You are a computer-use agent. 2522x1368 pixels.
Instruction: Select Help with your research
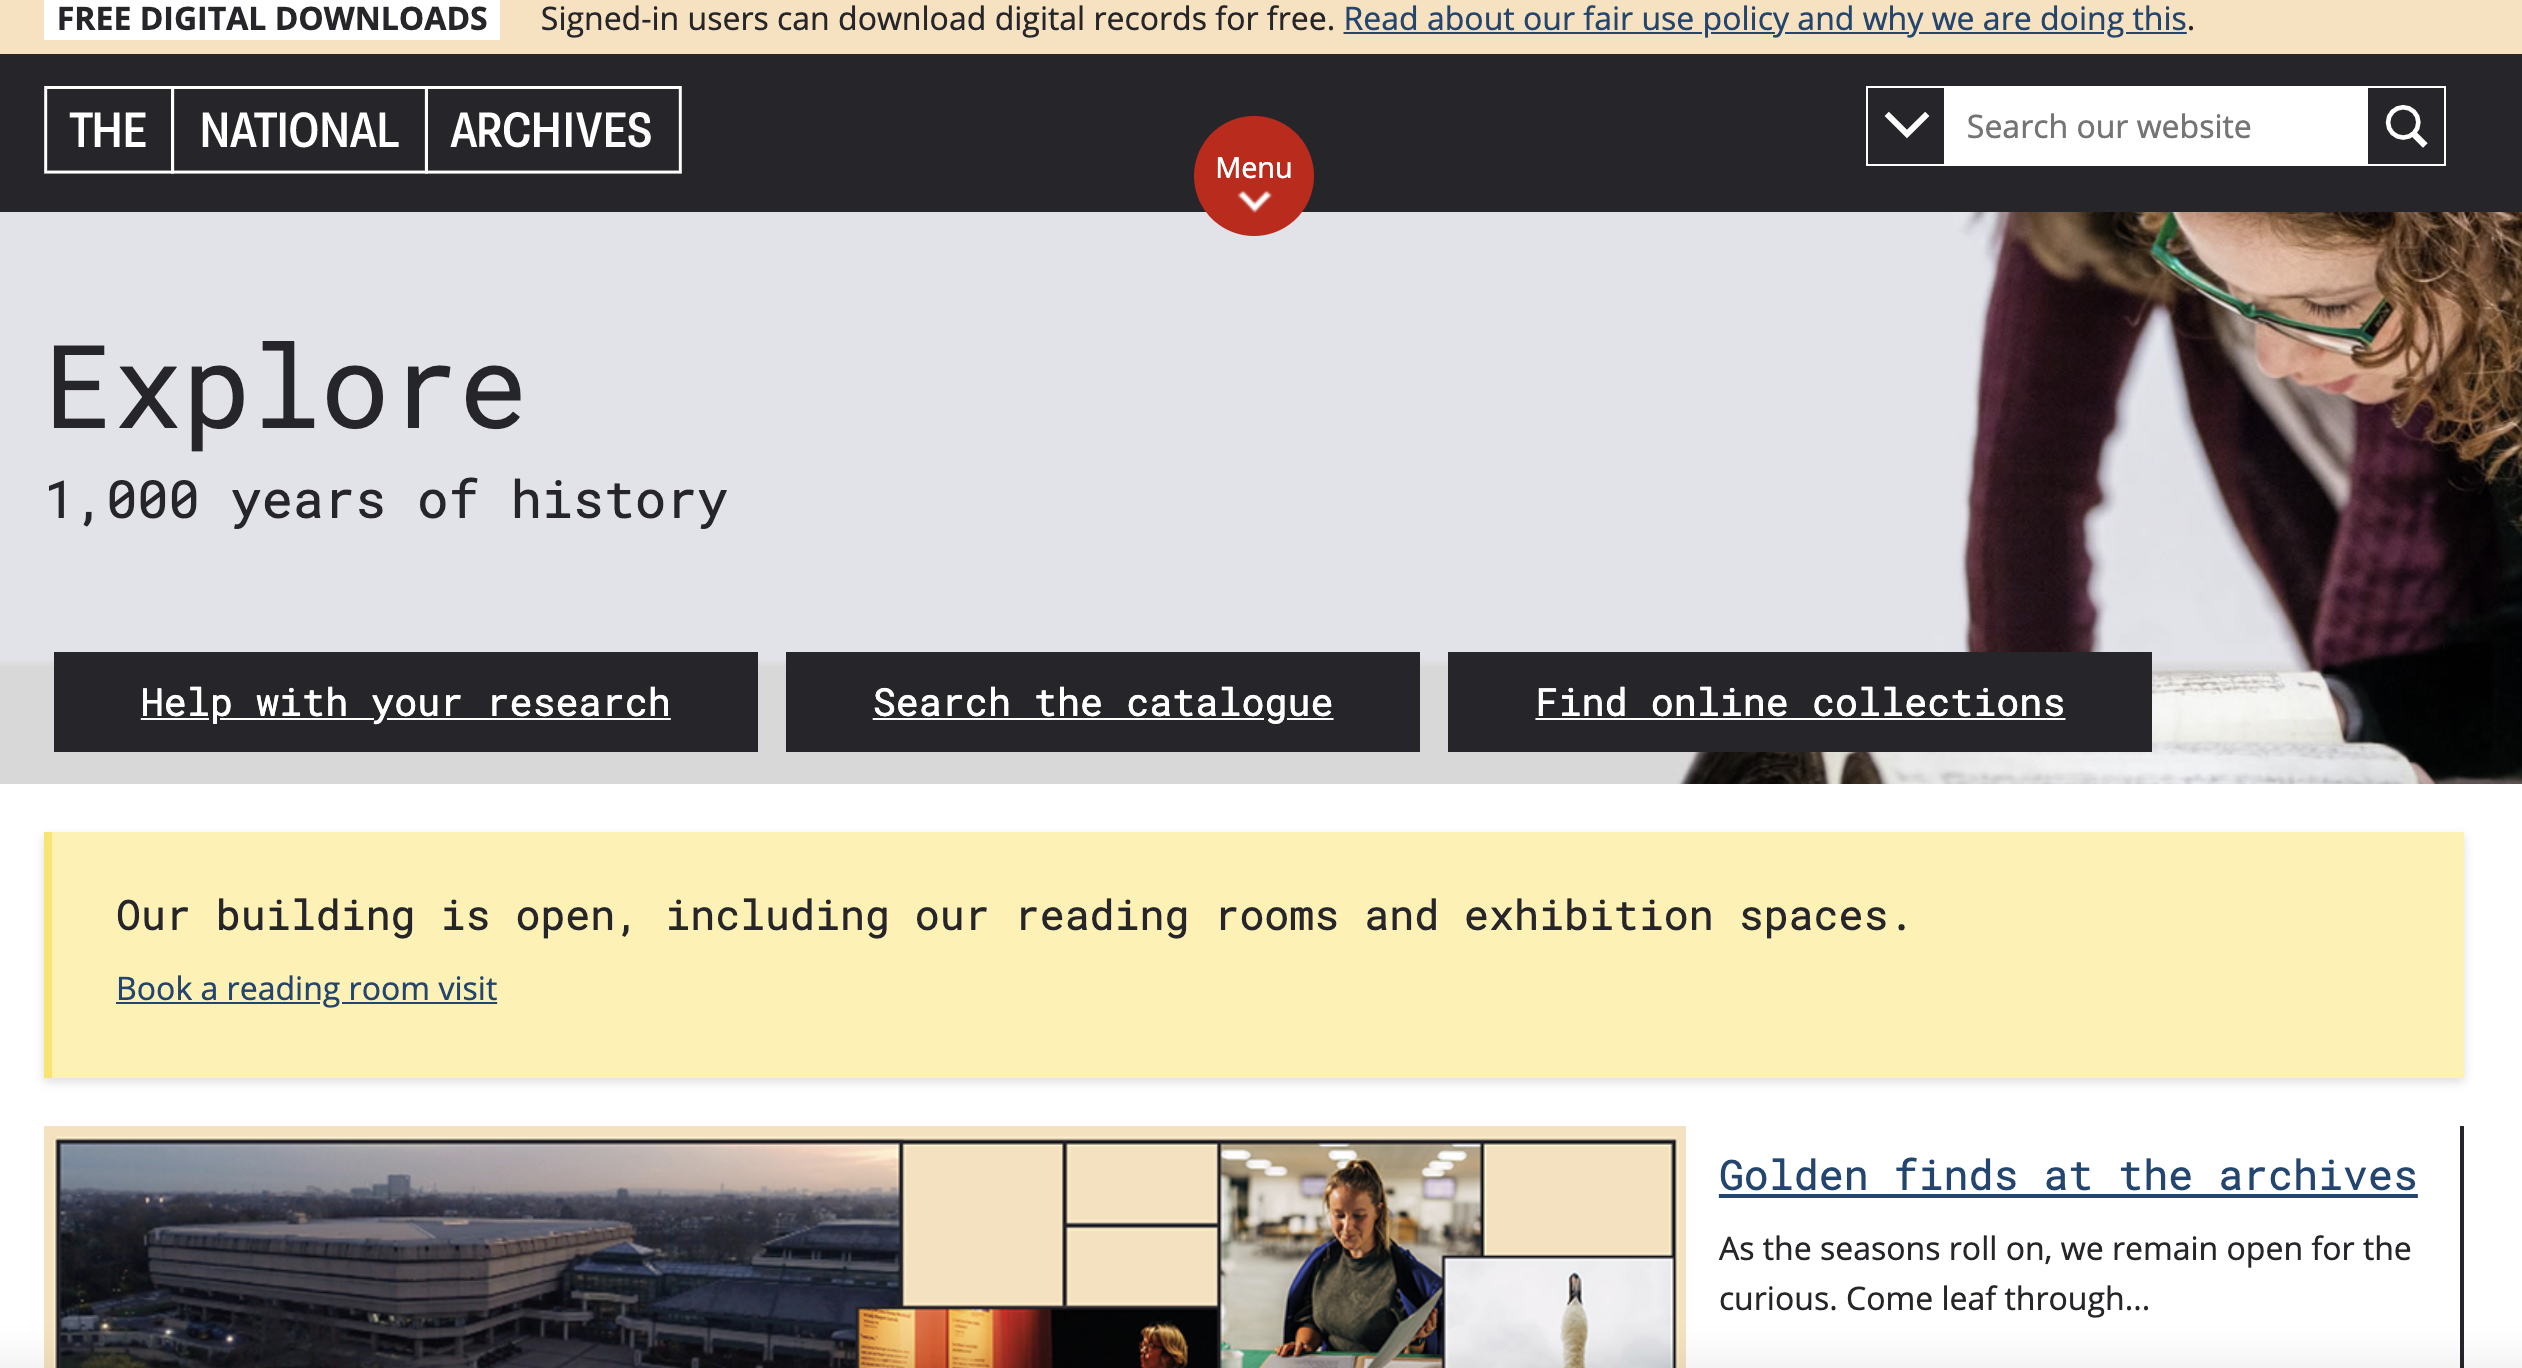tap(405, 701)
